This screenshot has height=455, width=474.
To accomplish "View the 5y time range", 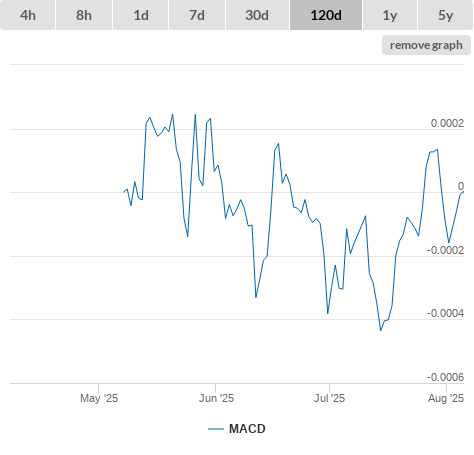I will point(445,15).
